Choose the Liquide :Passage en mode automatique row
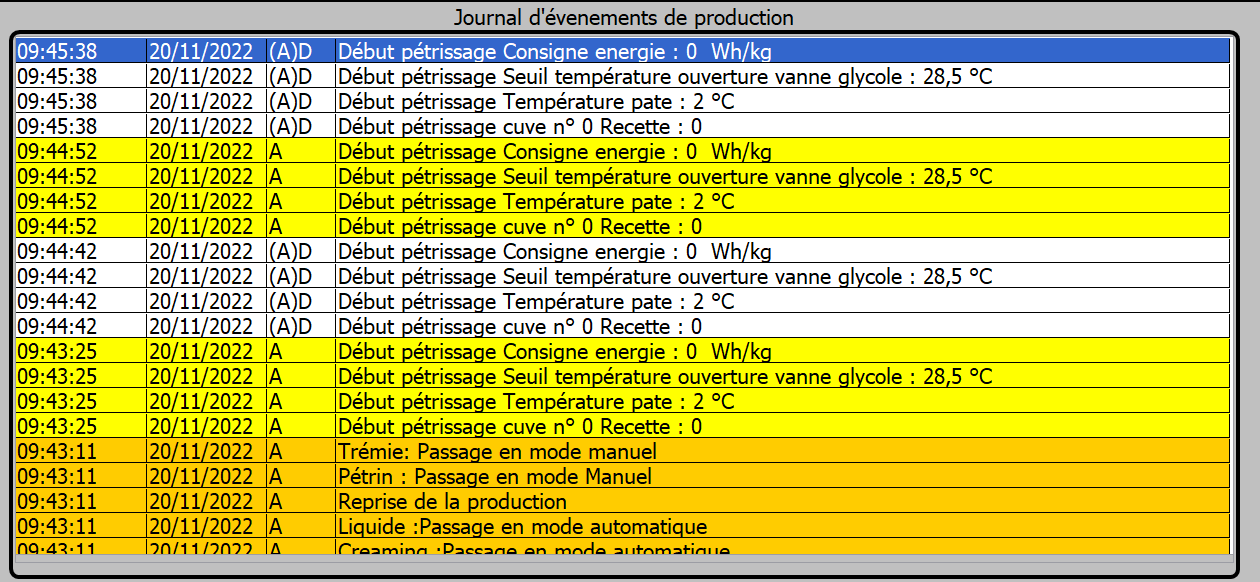This screenshot has height=582, width=1260. click(522, 527)
